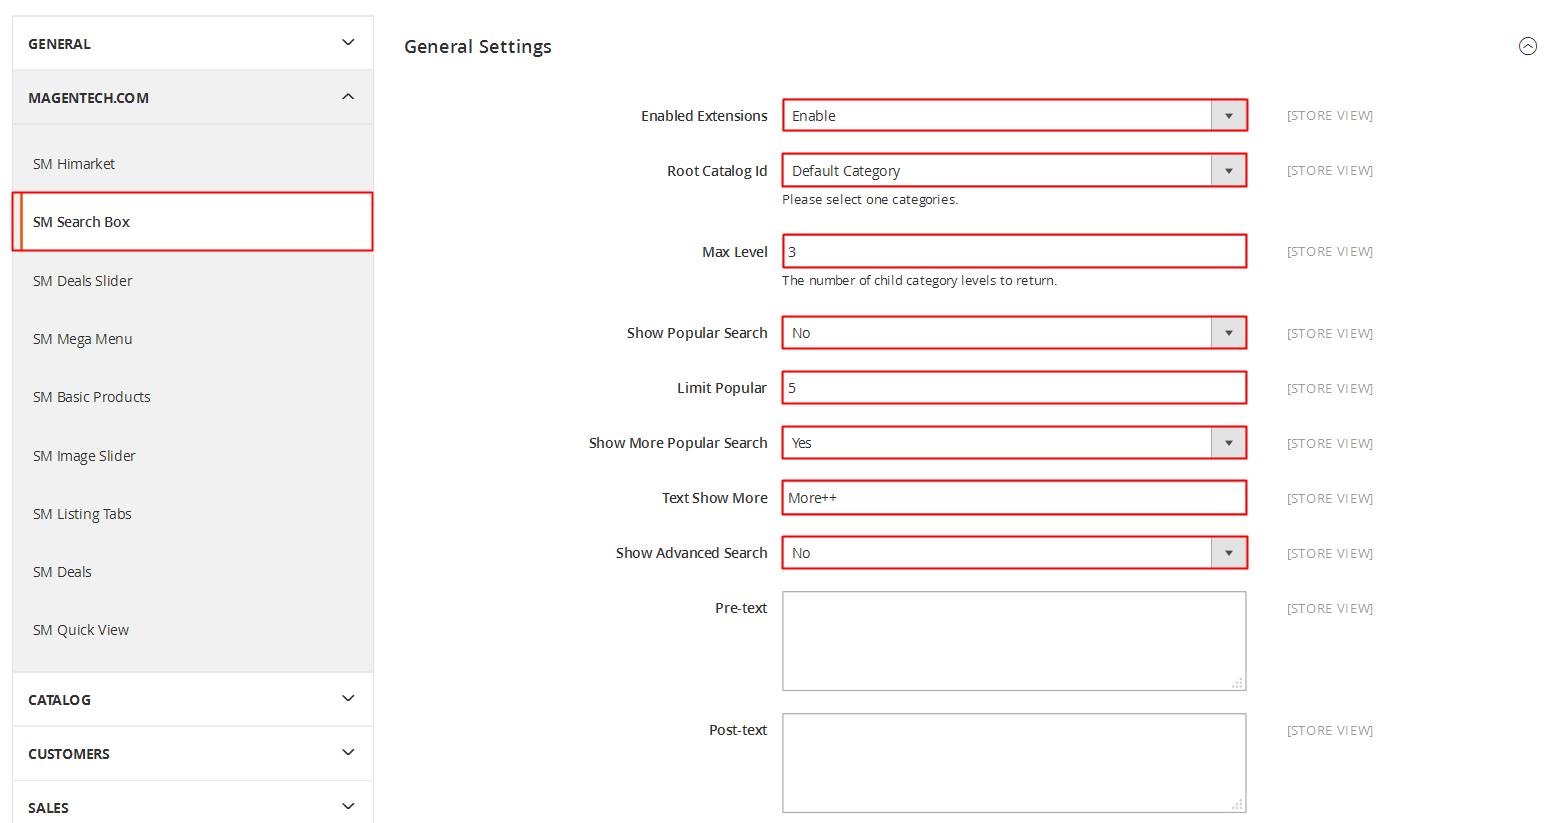Screen dimensions: 1552x823
Task: Click [STORE VIEW] beside Max Level
Action: tap(1330, 252)
